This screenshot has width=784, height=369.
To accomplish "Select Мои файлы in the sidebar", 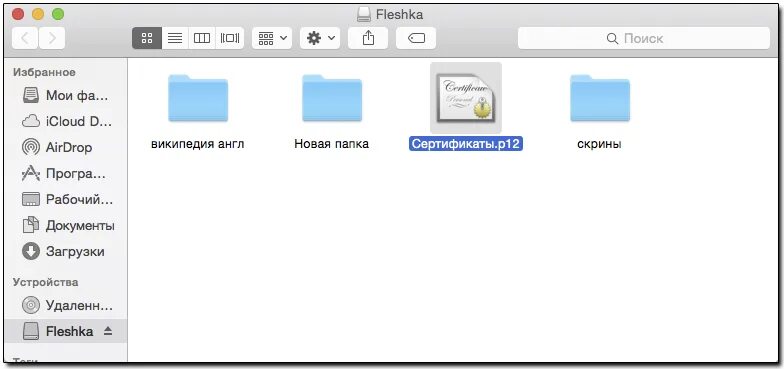I will coord(66,95).
